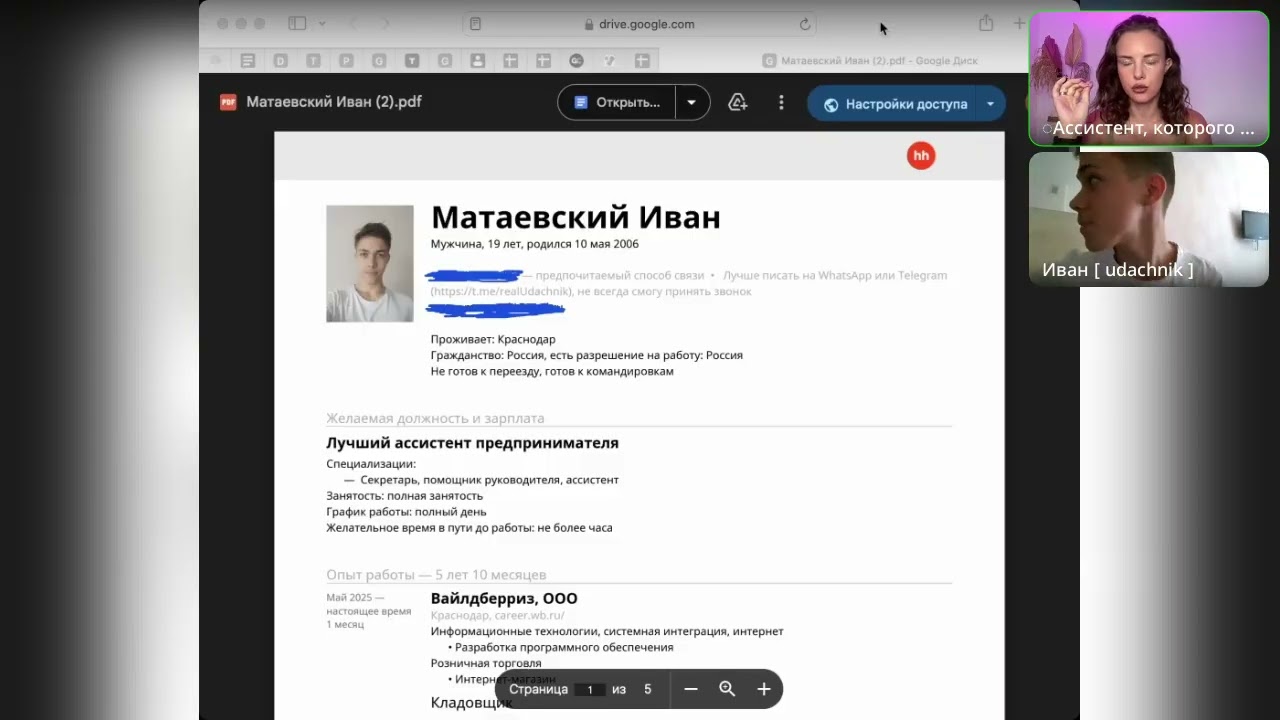This screenshot has width=1280, height=720.
Task: Click the Розничная торговля line
Action: coord(486,663)
